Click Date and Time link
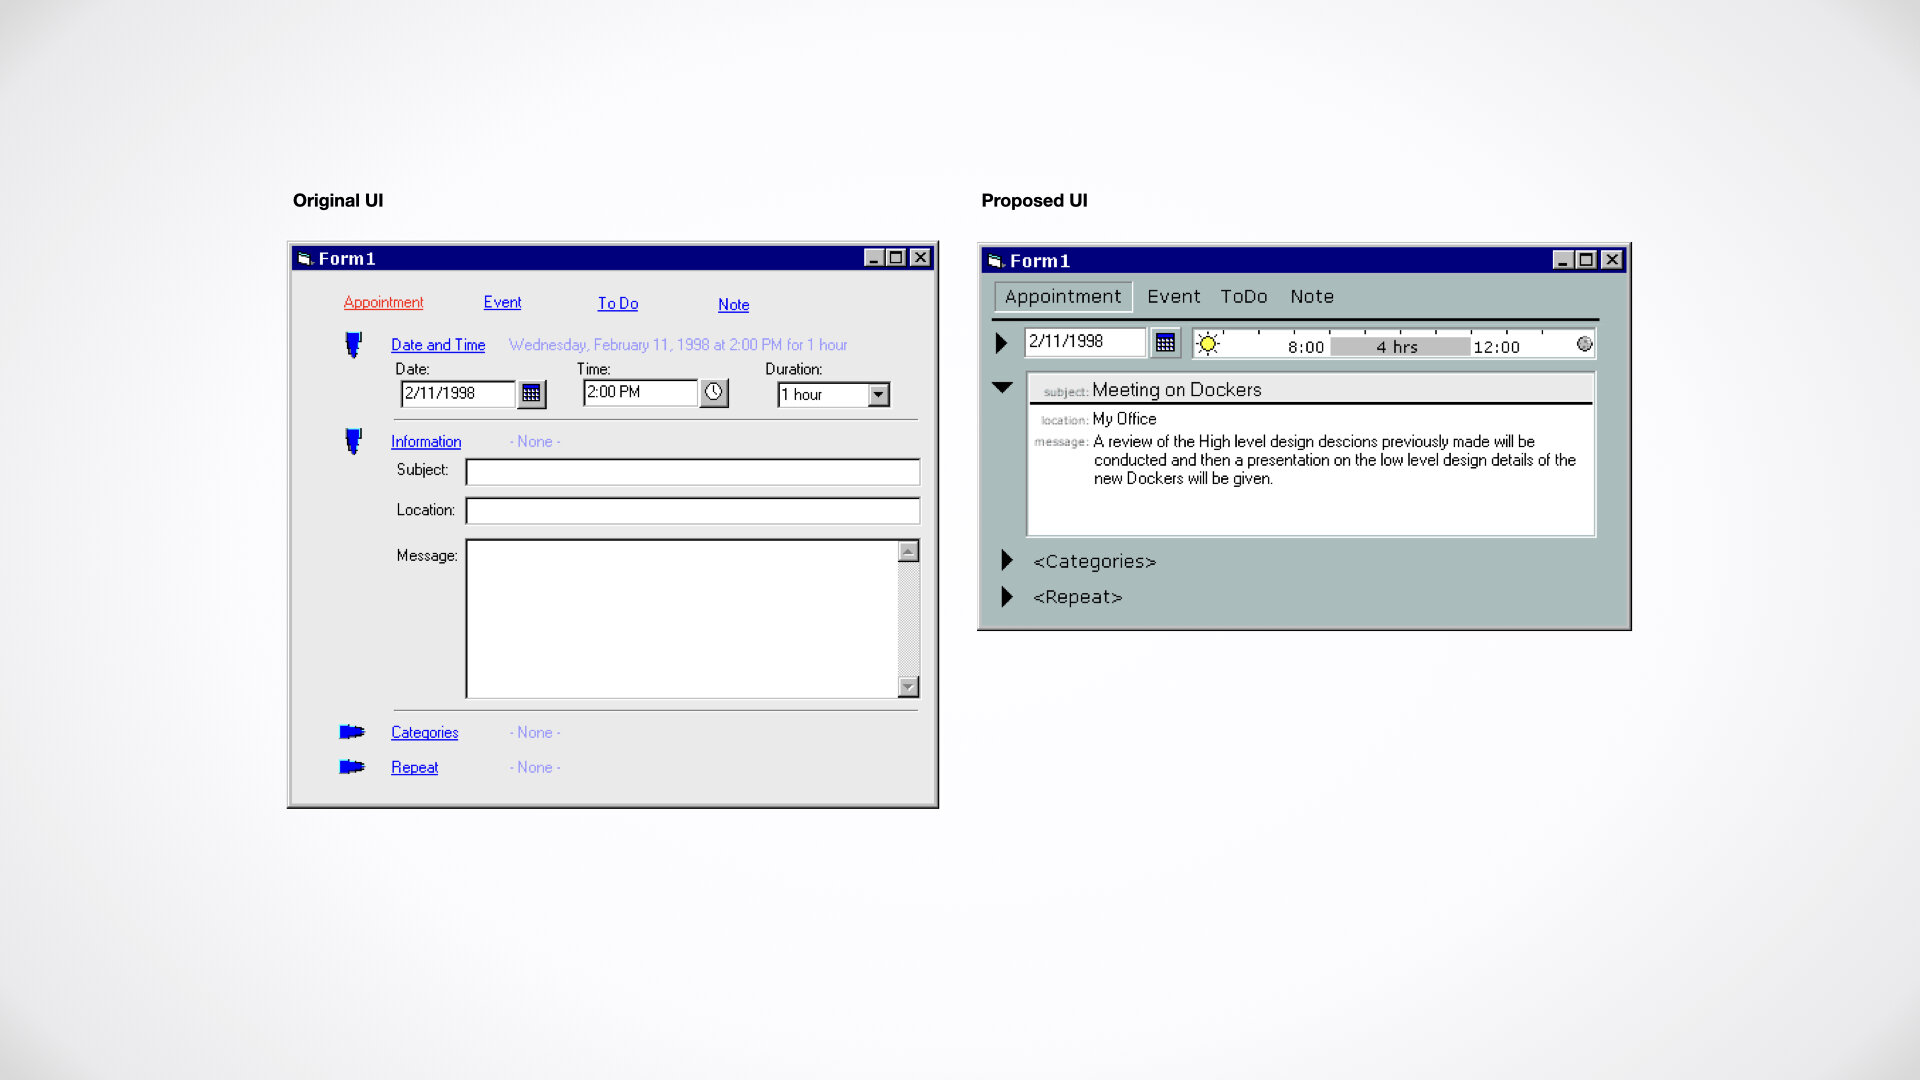This screenshot has height=1080, width=1920. point(438,345)
